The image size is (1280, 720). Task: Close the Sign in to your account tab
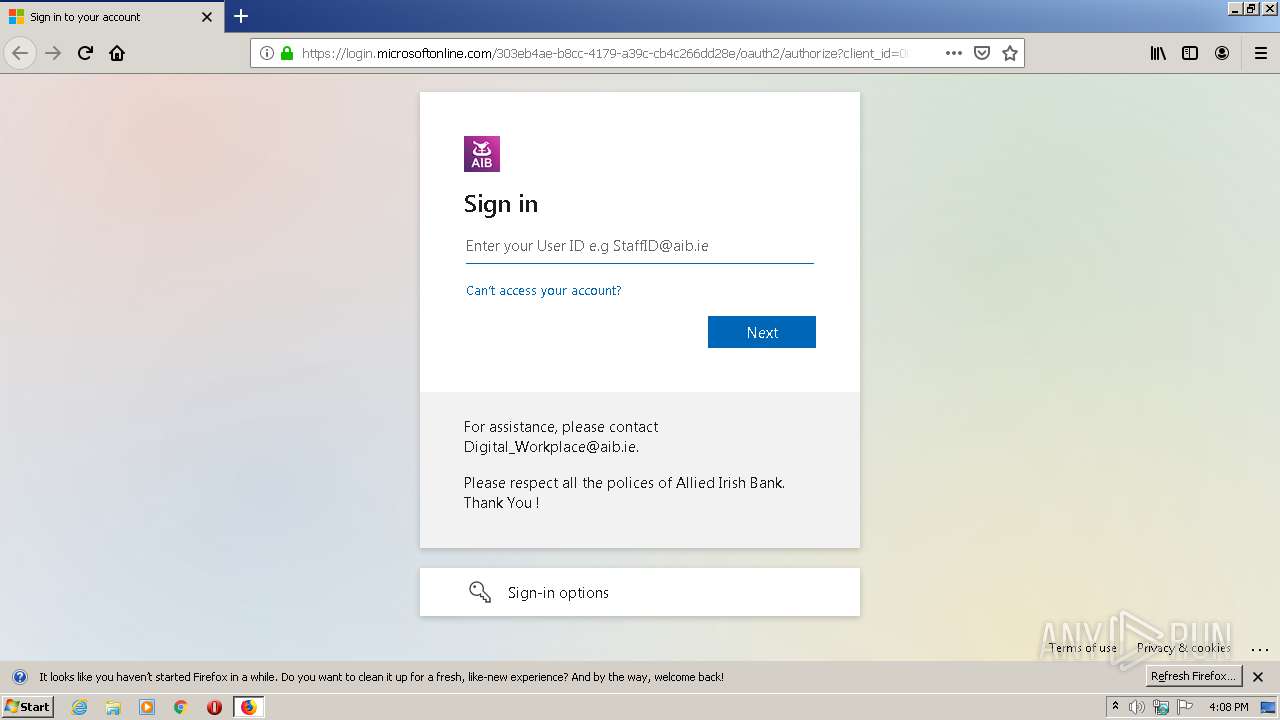pos(207,17)
